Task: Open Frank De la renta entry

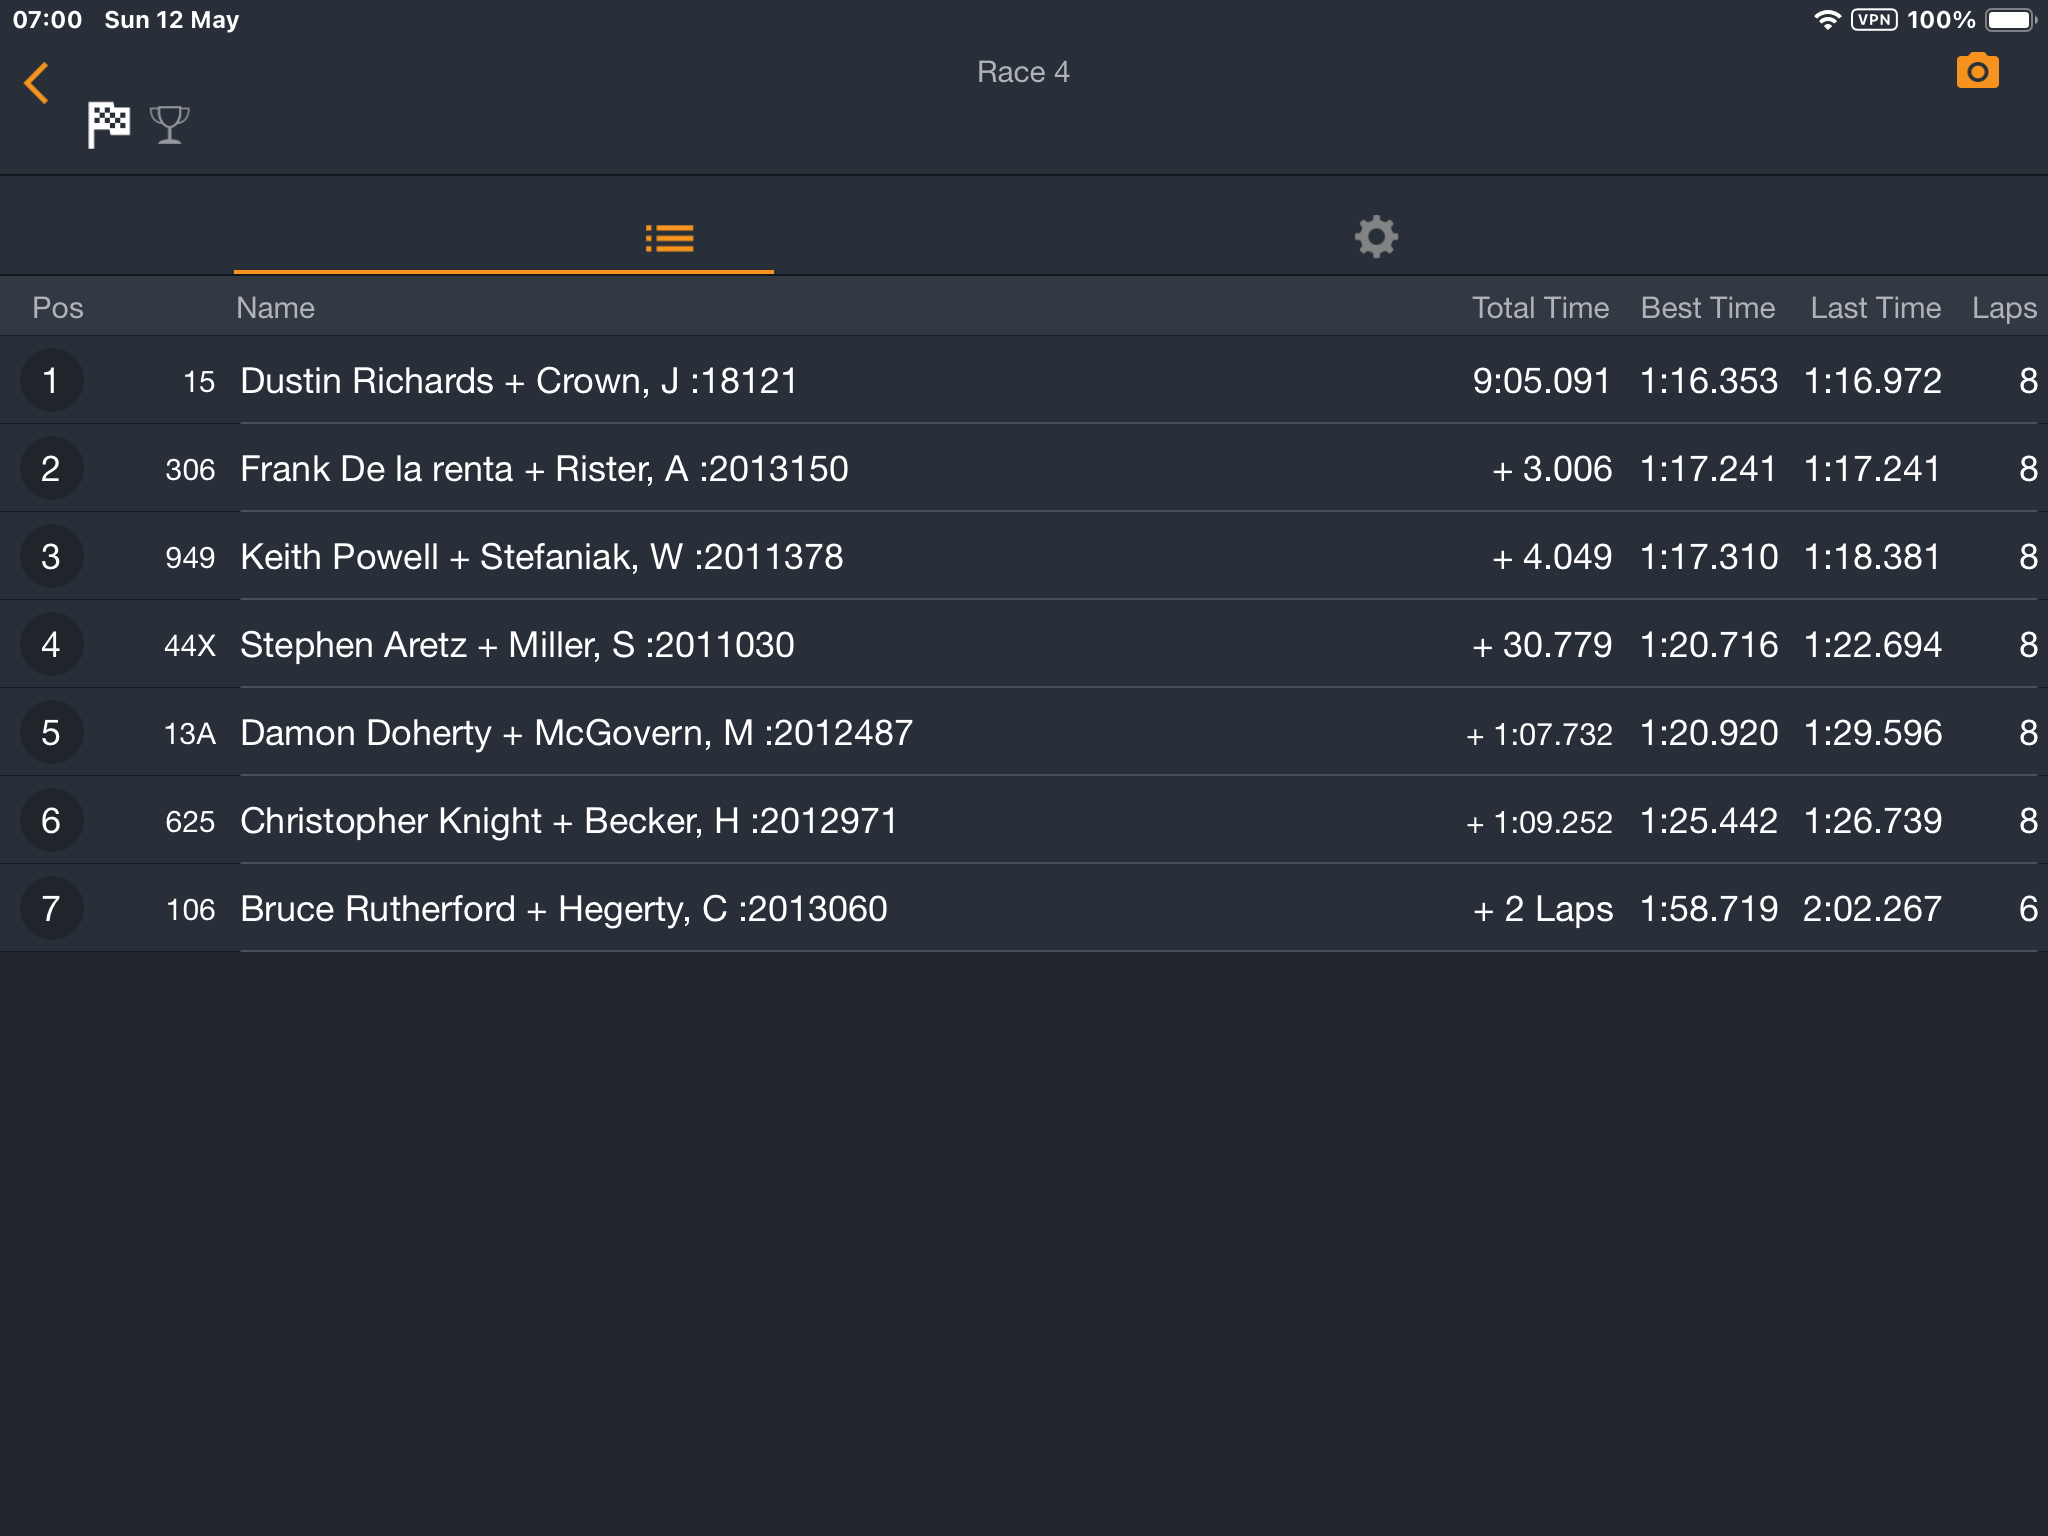Action: coord(1024,468)
